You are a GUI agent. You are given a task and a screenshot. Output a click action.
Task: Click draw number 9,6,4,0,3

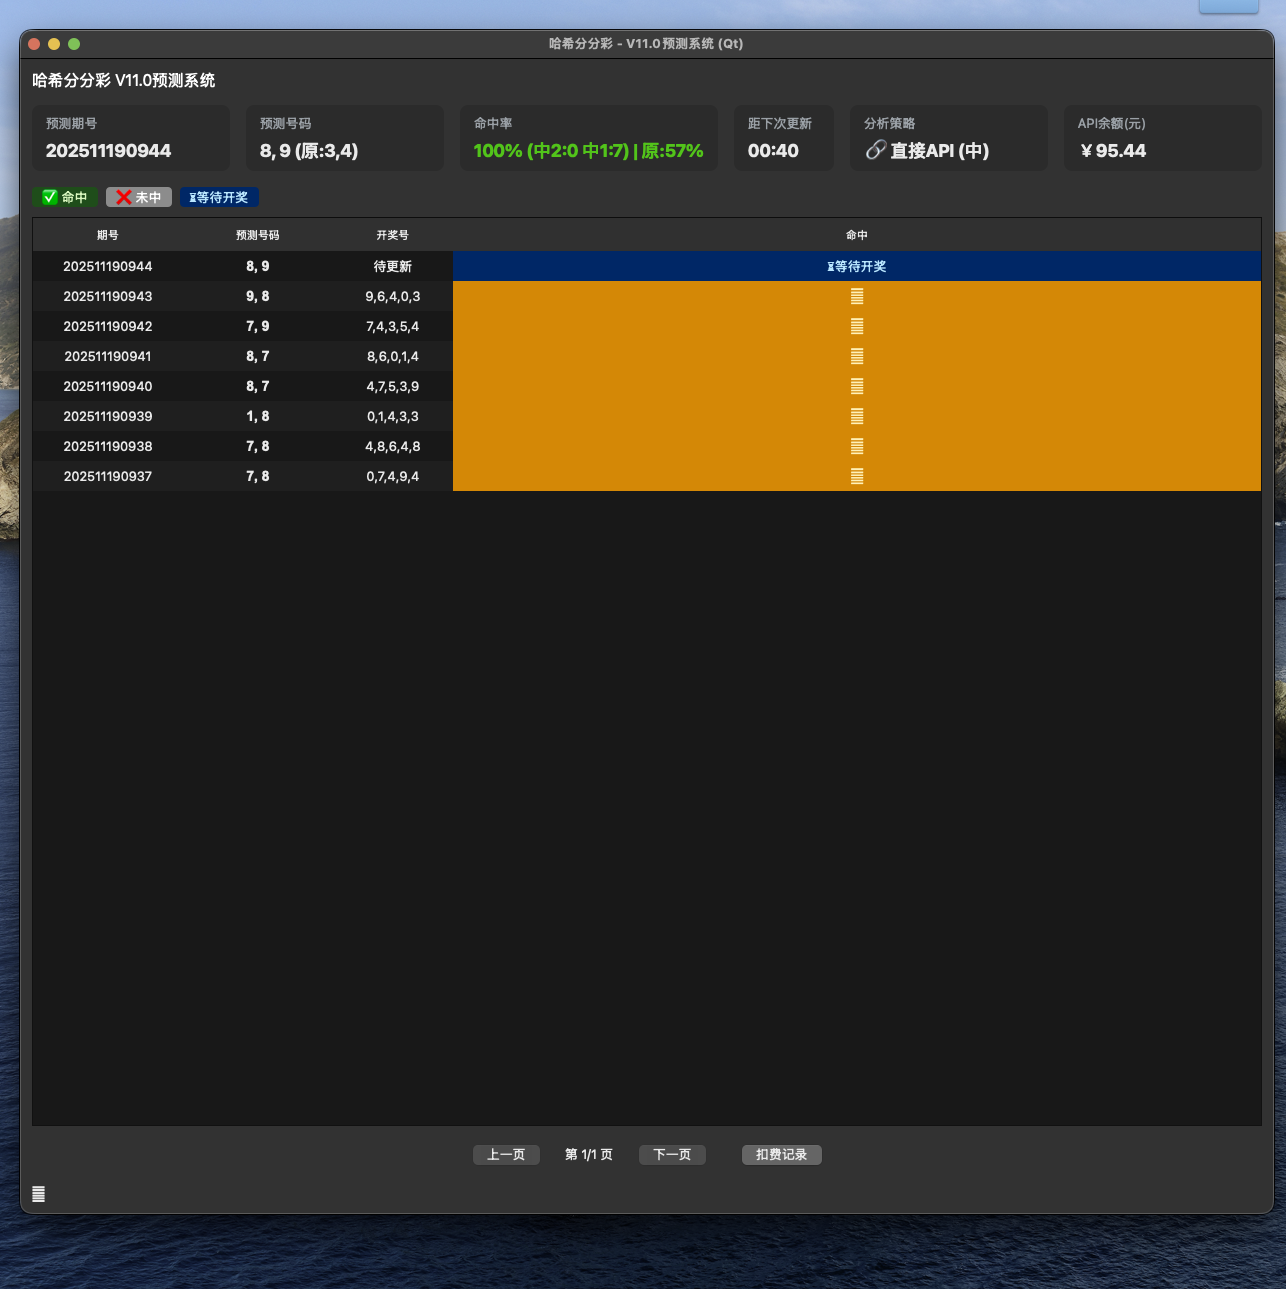click(x=393, y=296)
